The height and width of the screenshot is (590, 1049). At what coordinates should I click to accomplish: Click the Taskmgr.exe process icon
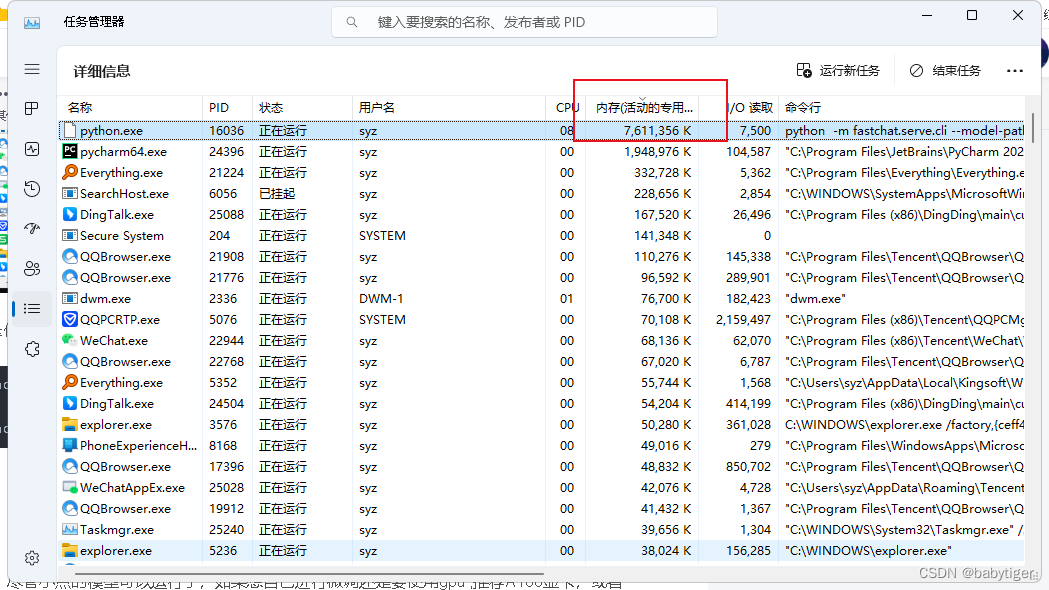[70, 530]
